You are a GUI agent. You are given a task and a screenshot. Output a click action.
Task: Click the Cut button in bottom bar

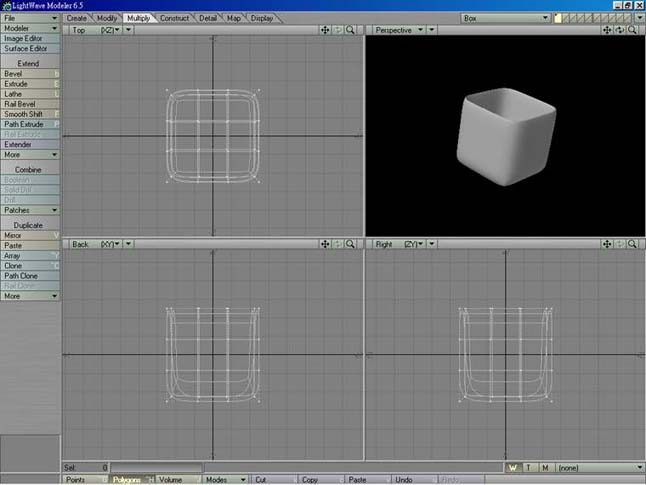point(274,480)
